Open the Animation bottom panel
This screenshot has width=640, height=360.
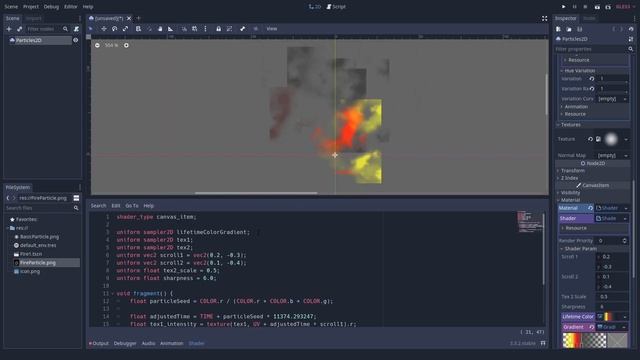coord(171,344)
